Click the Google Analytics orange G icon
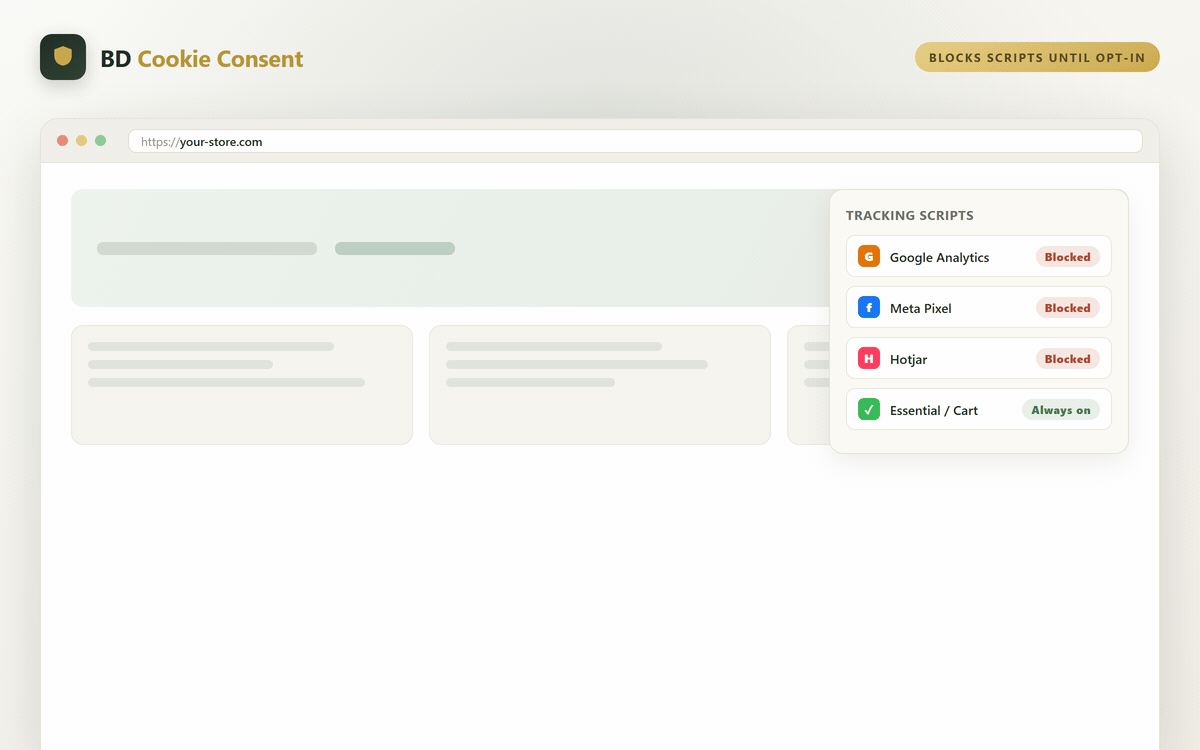This screenshot has height=750, width=1200. click(x=869, y=257)
